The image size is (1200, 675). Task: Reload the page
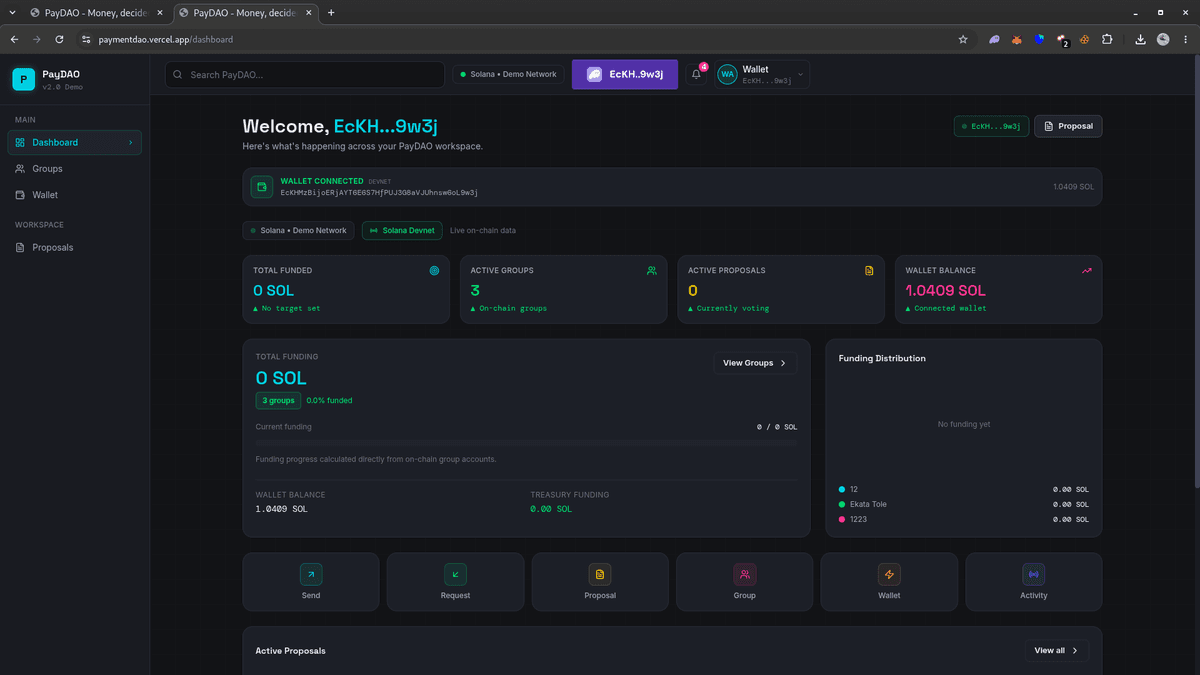point(60,39)
